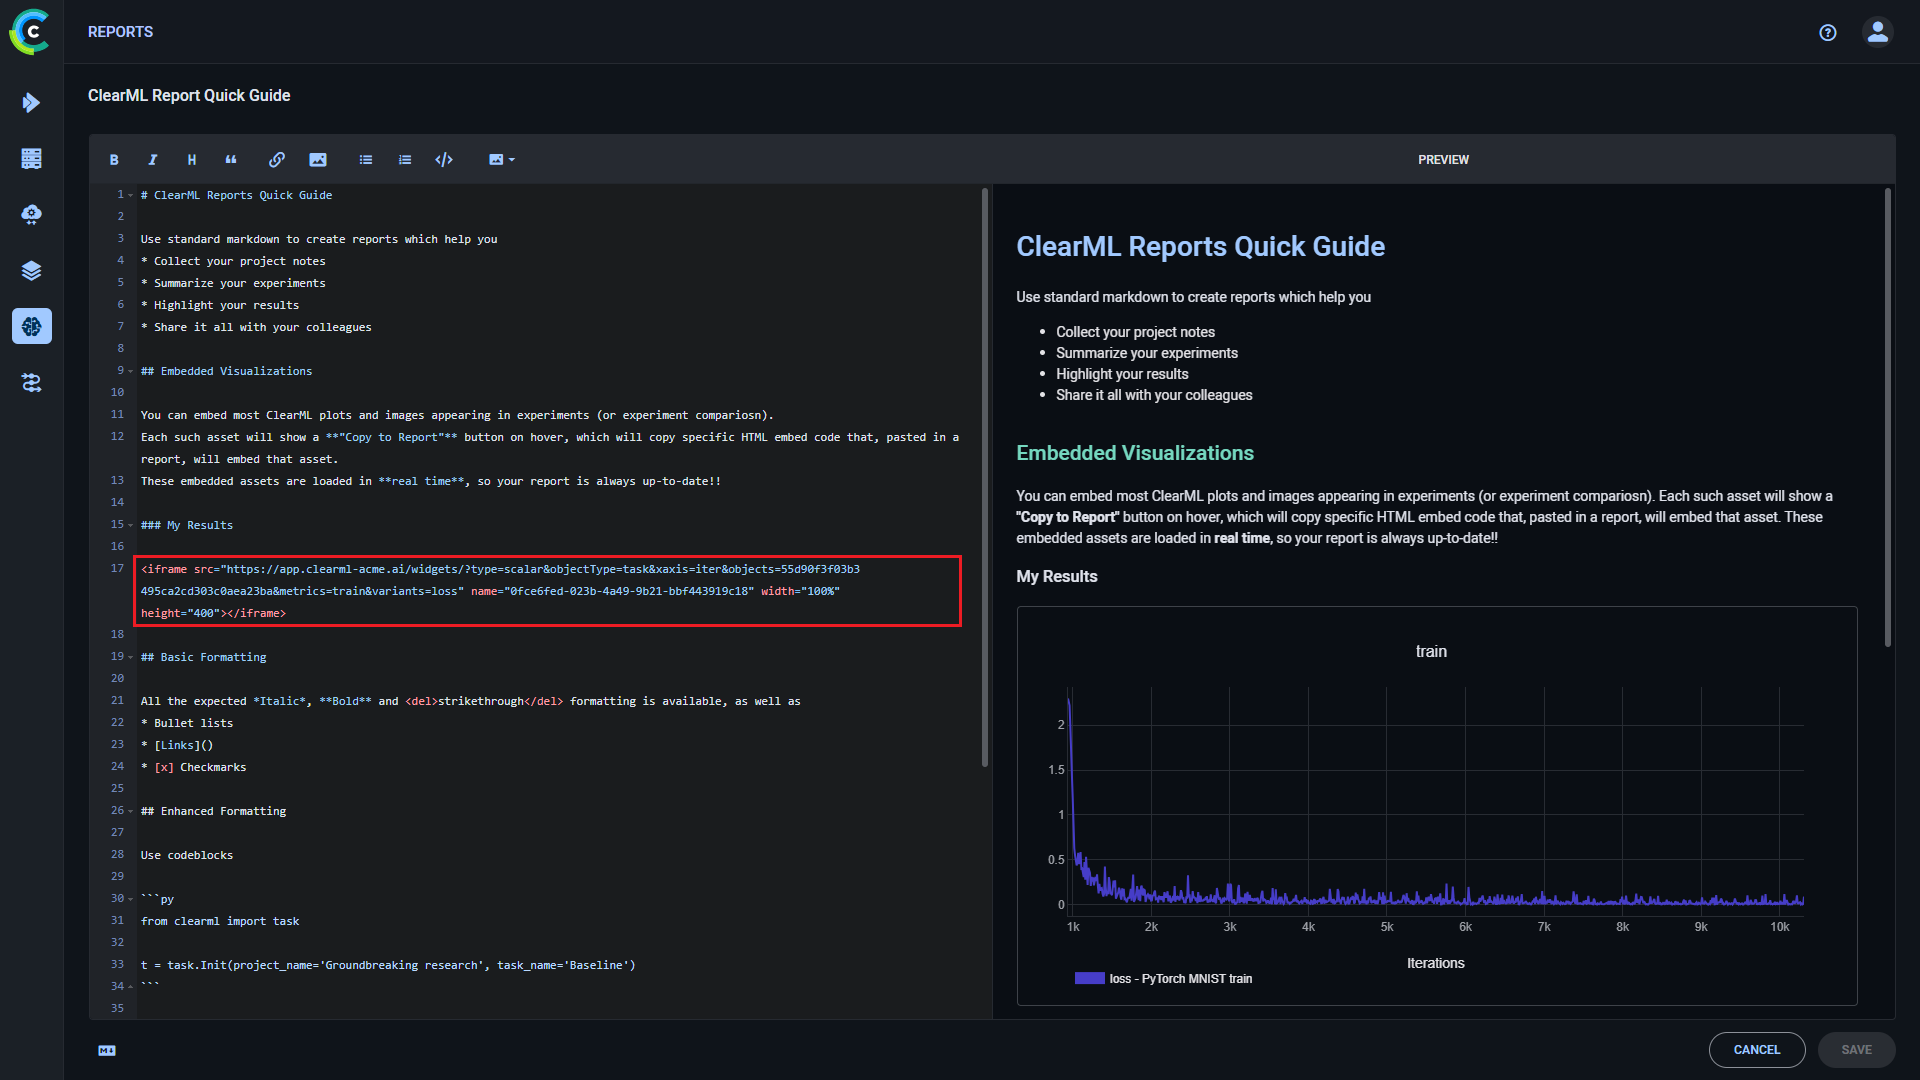
Task: Apply italic formatting from the toolbar
Action: (x=153, y=160)
